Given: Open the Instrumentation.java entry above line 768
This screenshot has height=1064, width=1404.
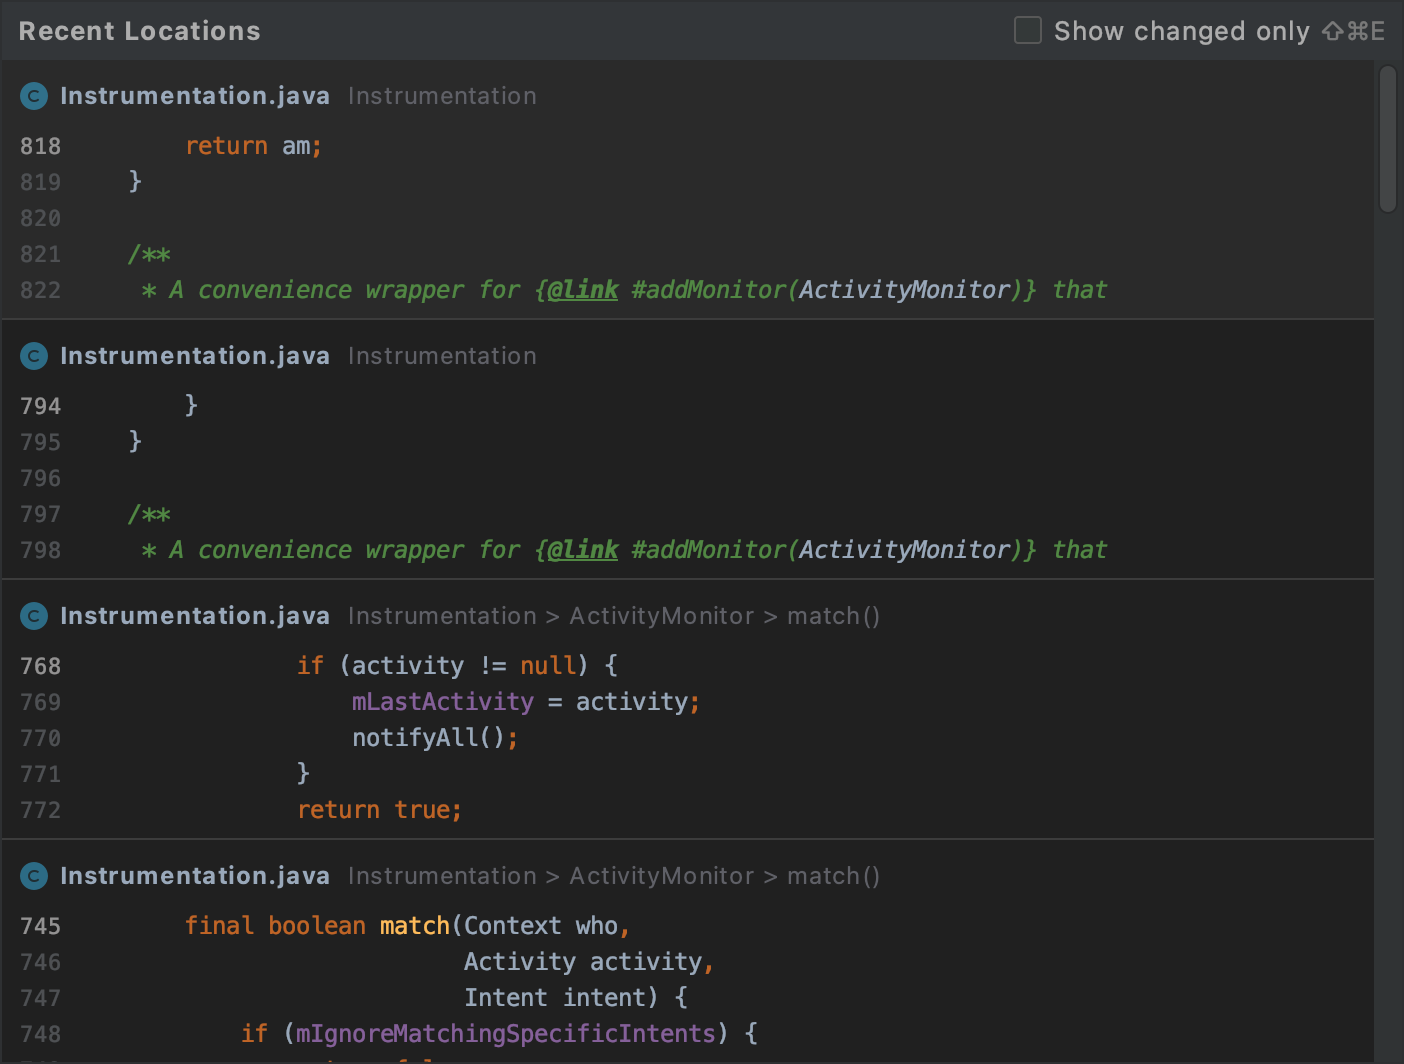Looking at the screenshot, I should point(195,616).
